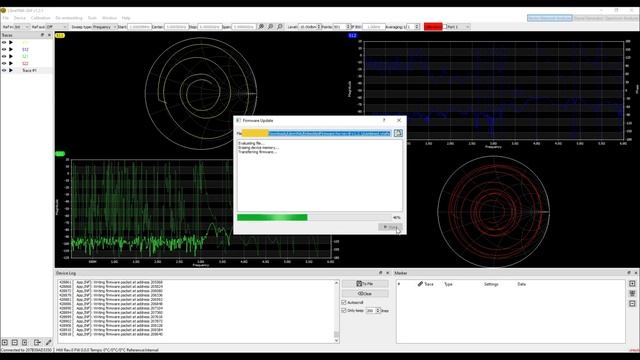Open the Ref out dropdown

point(57,27)
